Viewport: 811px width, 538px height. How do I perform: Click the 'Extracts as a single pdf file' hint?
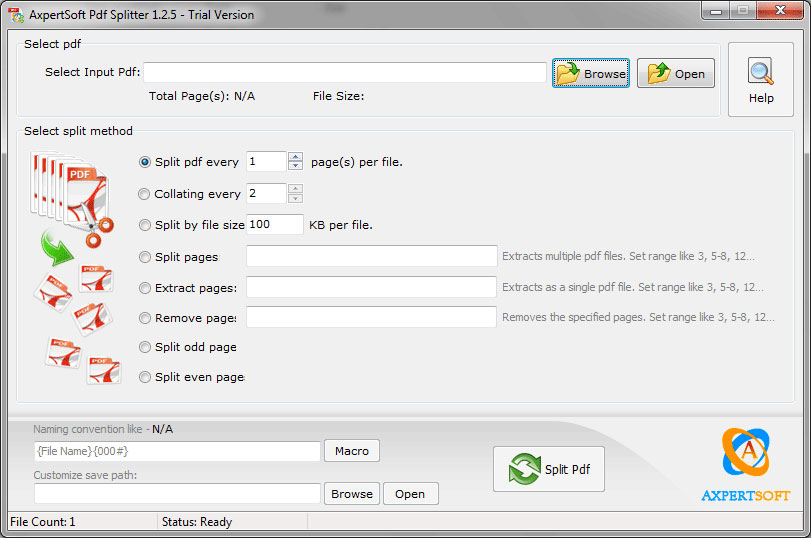click(633, 287)
